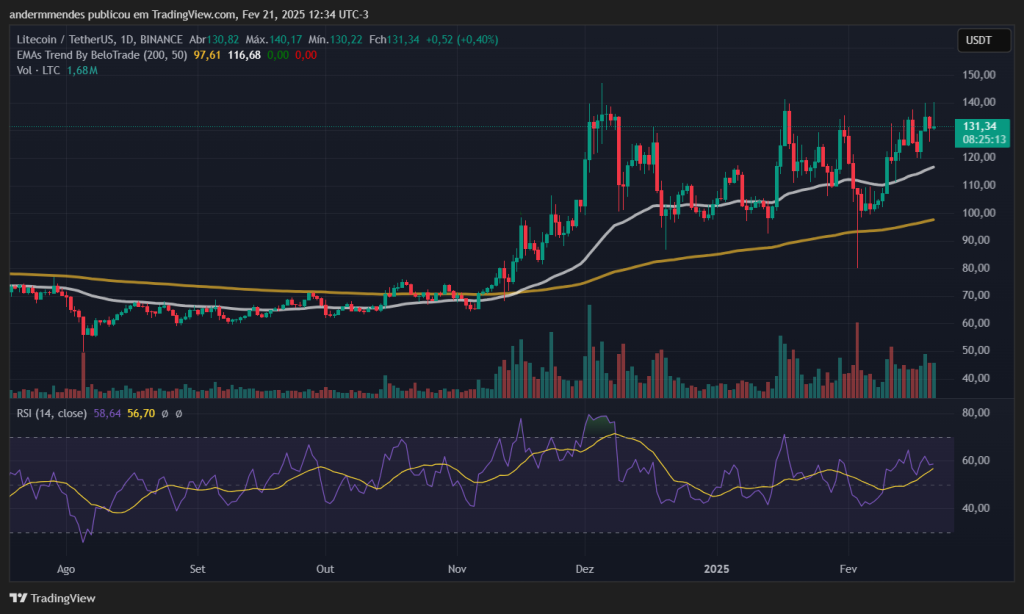Click the Out month label on time axis
Viewport: 1024px width, 614px height.
click(325, 569)
